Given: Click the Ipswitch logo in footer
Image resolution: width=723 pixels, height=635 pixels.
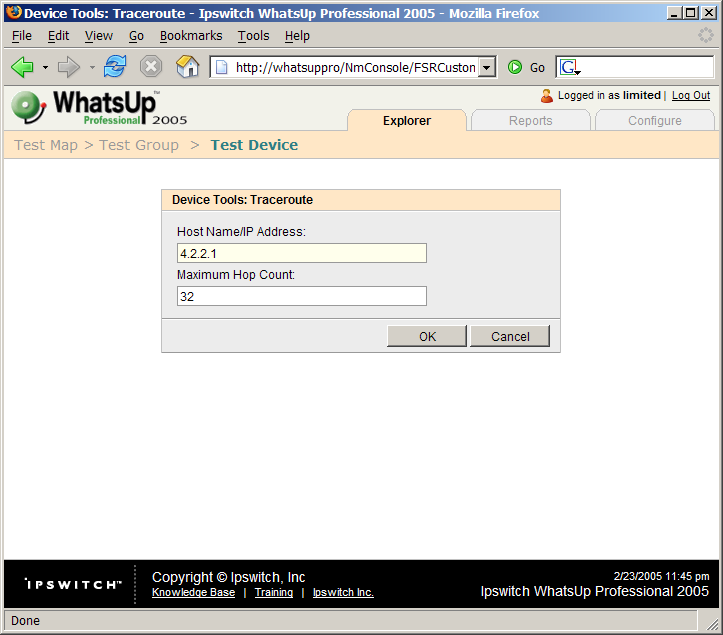Looking at the screenshot, I should point(72,583).
